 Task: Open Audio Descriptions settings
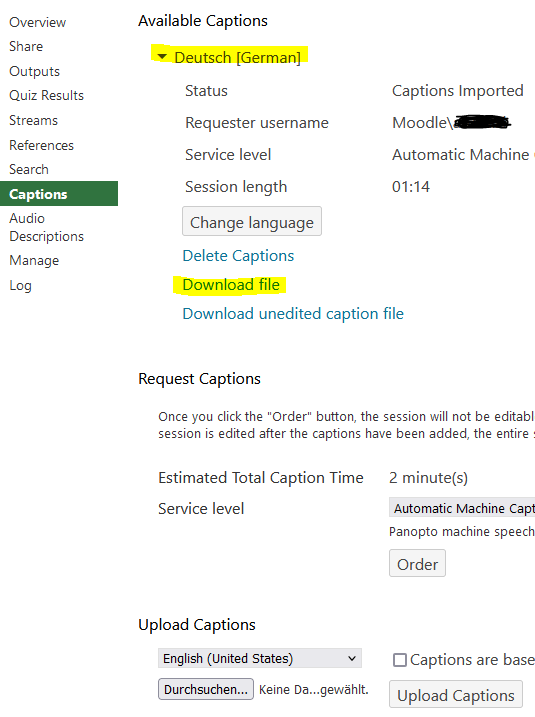47,227
